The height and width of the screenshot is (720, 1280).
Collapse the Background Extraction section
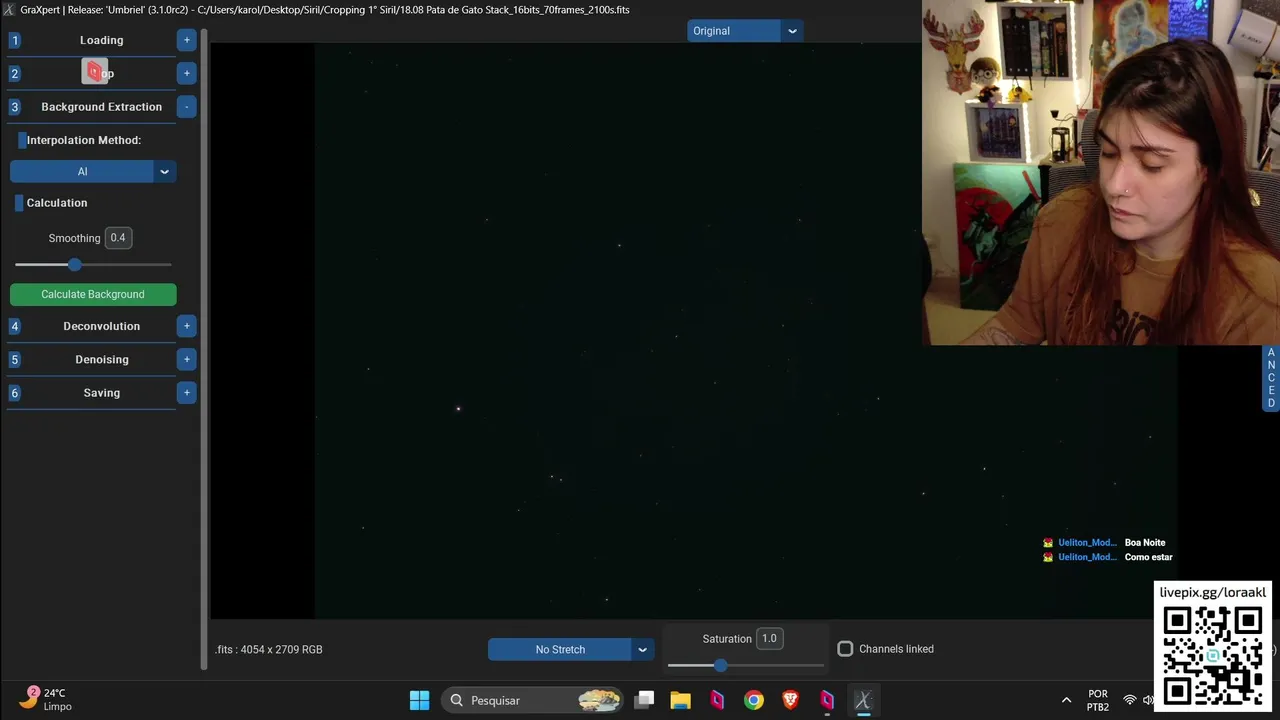(186, 107)
